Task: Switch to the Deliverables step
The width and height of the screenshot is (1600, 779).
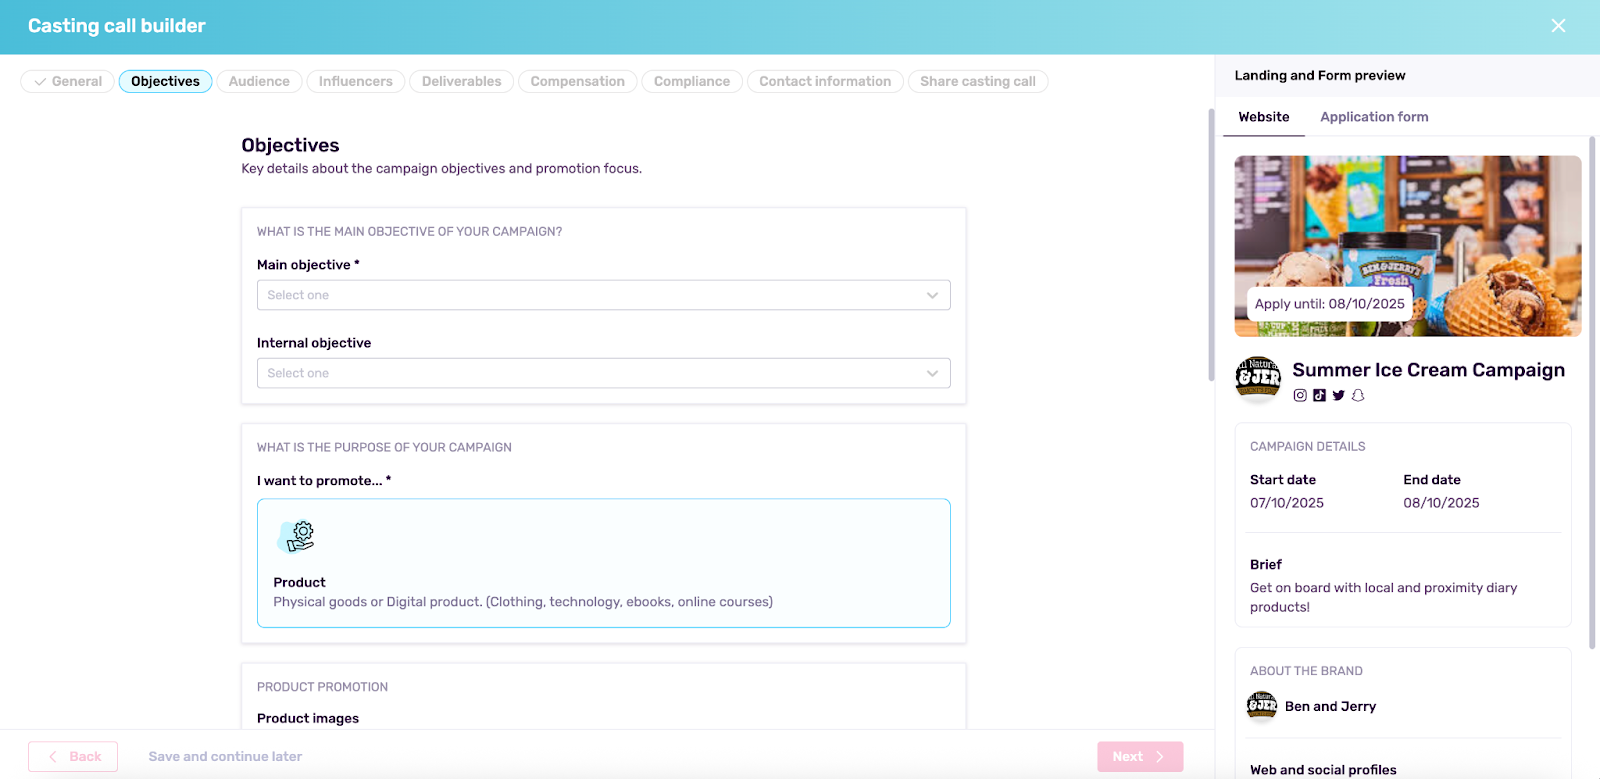Action: [x=461, y=81]
